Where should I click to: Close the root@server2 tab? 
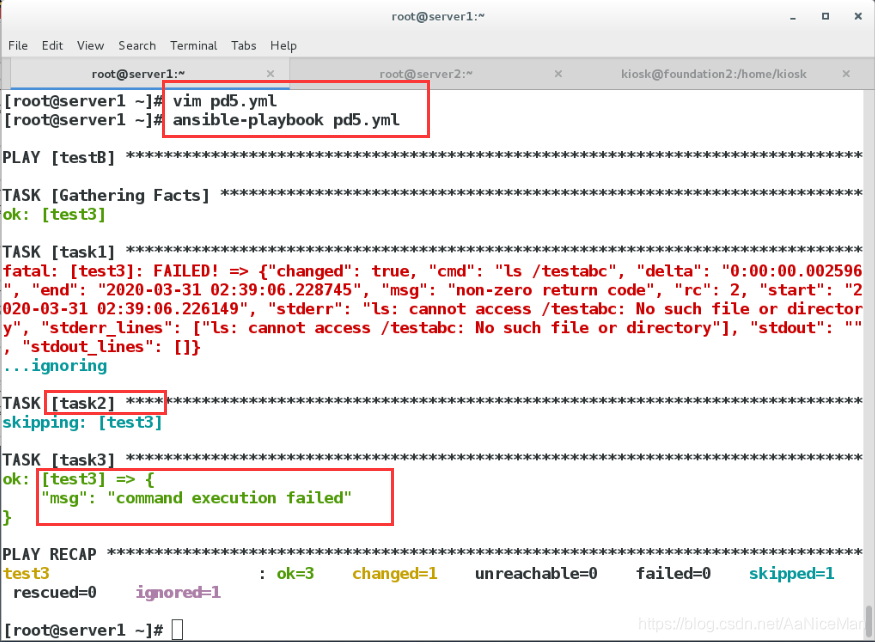pyautogui.click(x=558, y=74)
